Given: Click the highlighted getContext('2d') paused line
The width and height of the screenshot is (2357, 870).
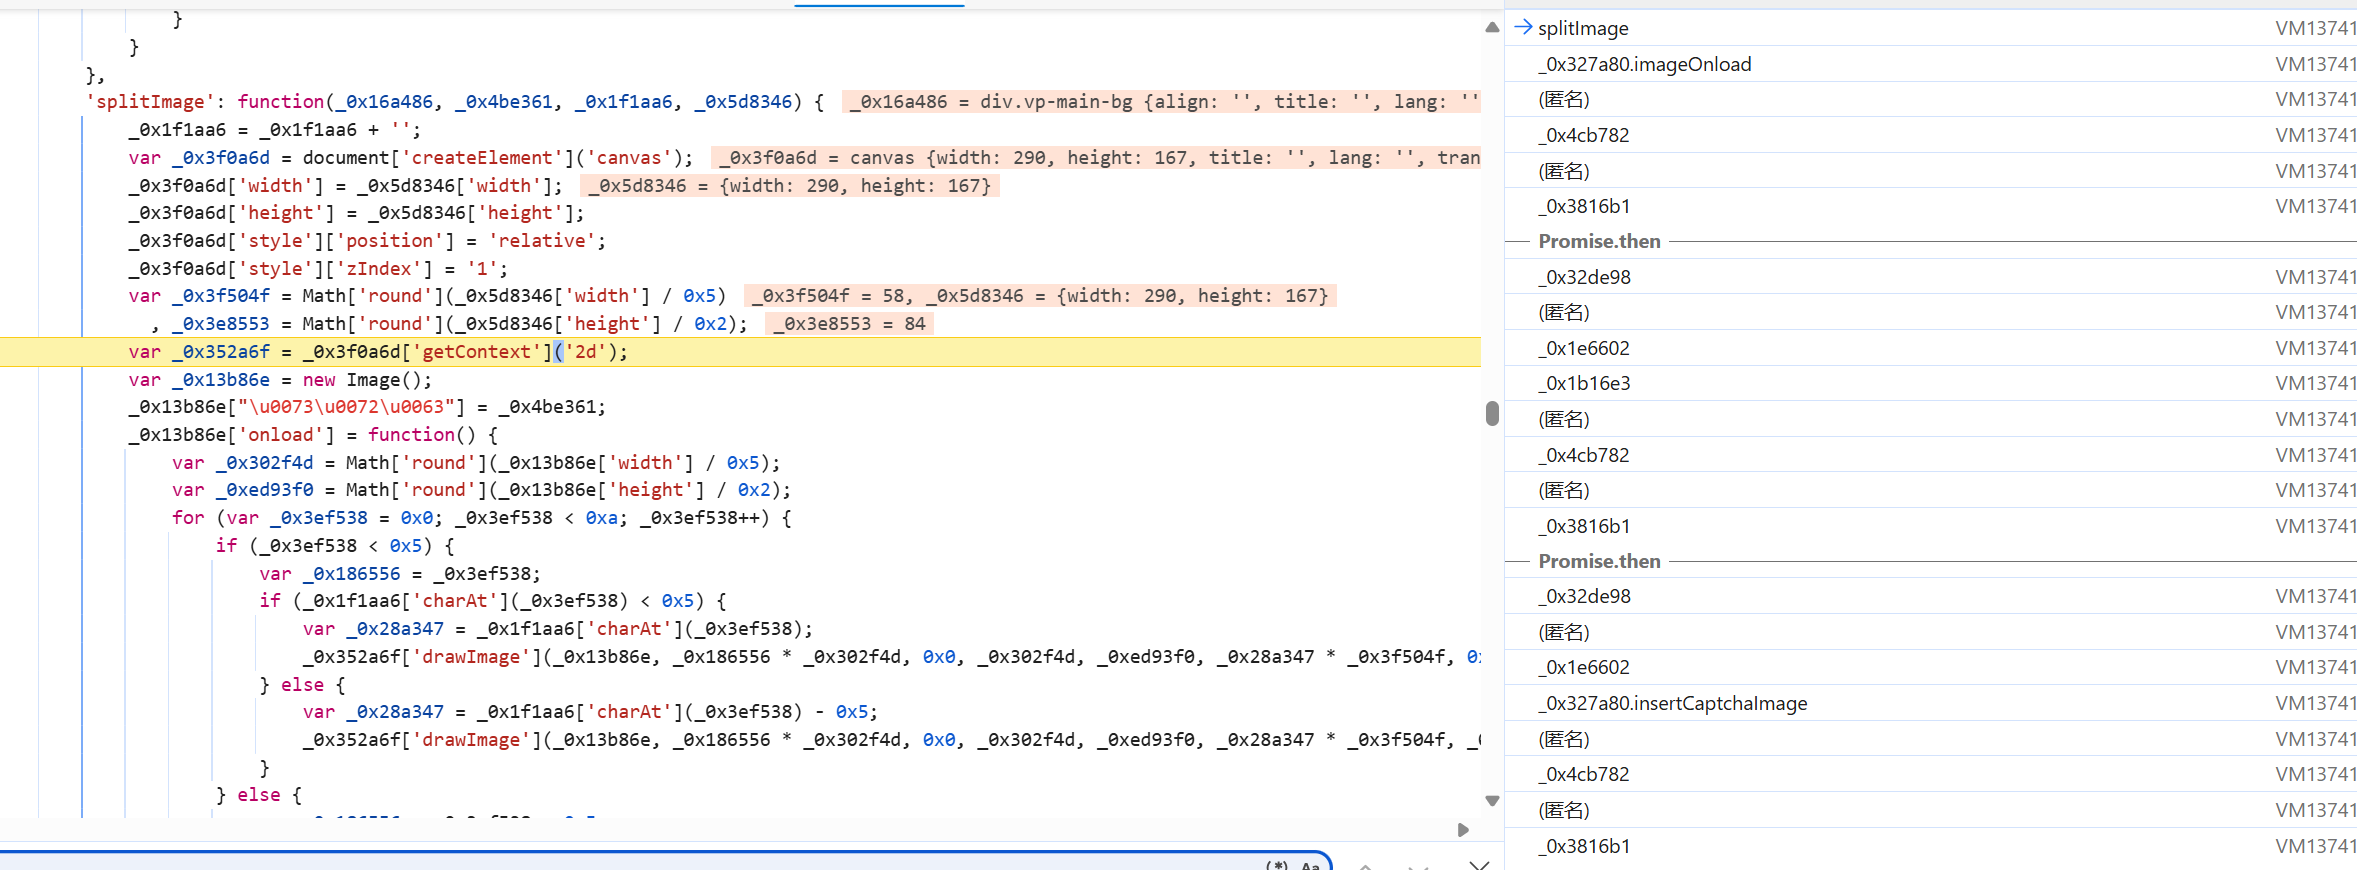Looking at the screenshot, I should click(x=740, y=352).
